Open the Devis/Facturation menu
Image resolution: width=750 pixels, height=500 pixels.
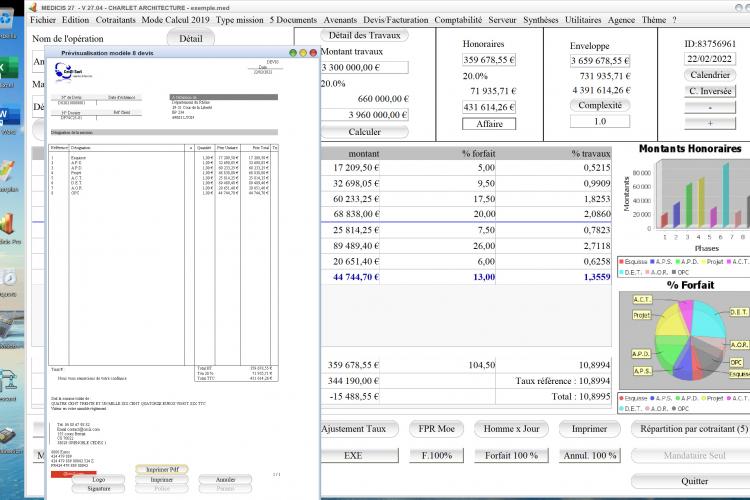pos(396,20)
